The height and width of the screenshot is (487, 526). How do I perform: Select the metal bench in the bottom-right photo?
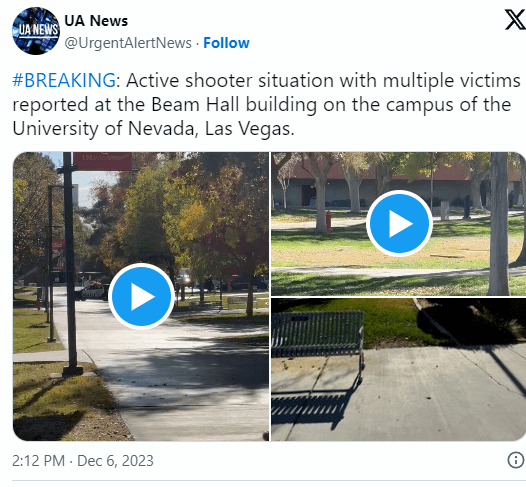click(x=317, y=339)
